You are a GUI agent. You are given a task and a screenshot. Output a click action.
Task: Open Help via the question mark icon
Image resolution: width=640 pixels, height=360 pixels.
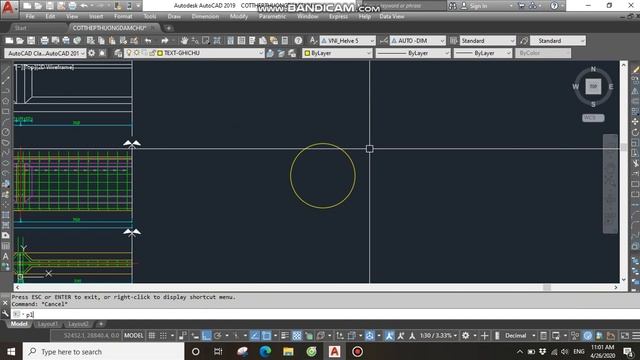(x=298, y=40)
